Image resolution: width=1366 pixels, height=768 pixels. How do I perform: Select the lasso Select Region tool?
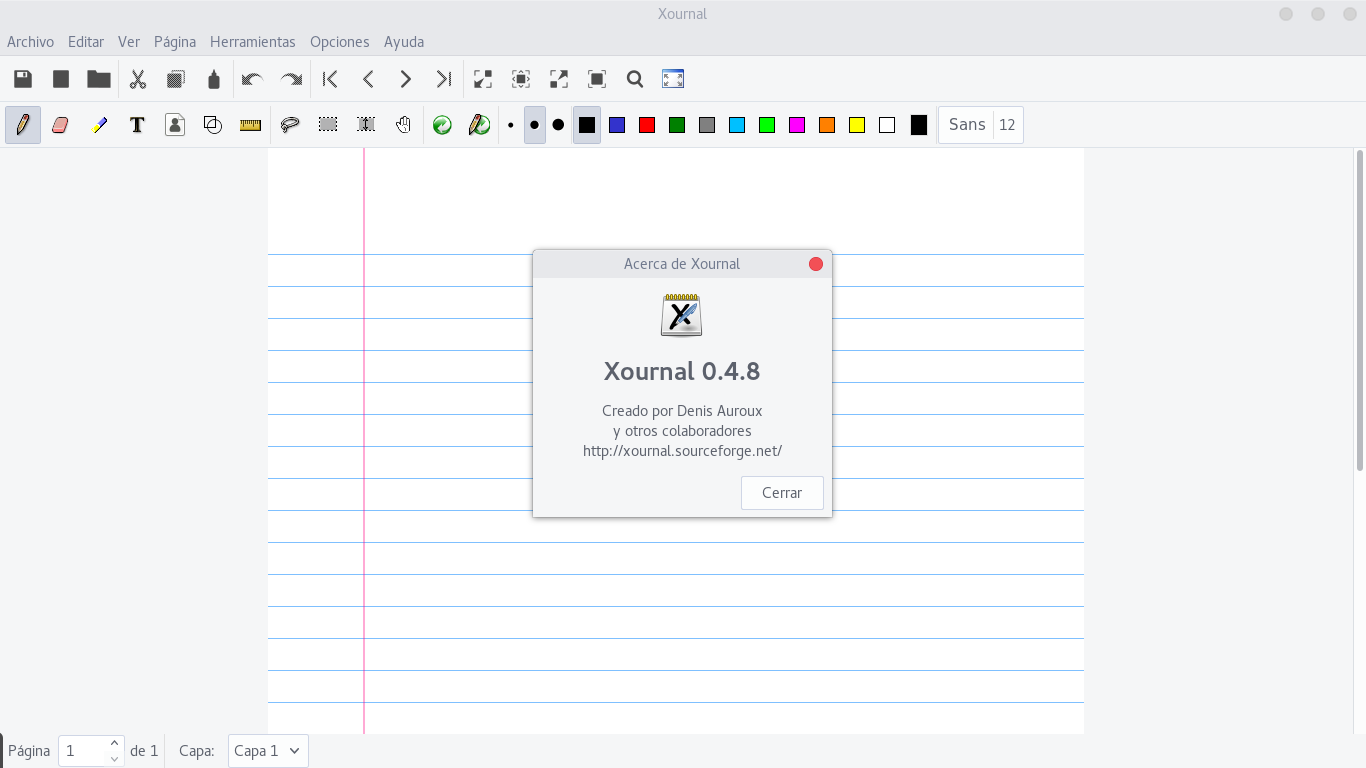click(x=290, y=125)
